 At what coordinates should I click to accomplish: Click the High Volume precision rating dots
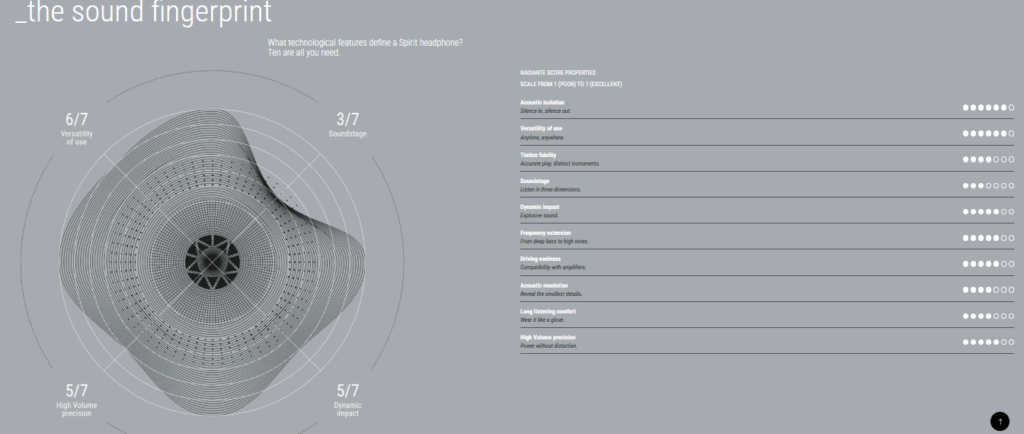coord(988,342)
